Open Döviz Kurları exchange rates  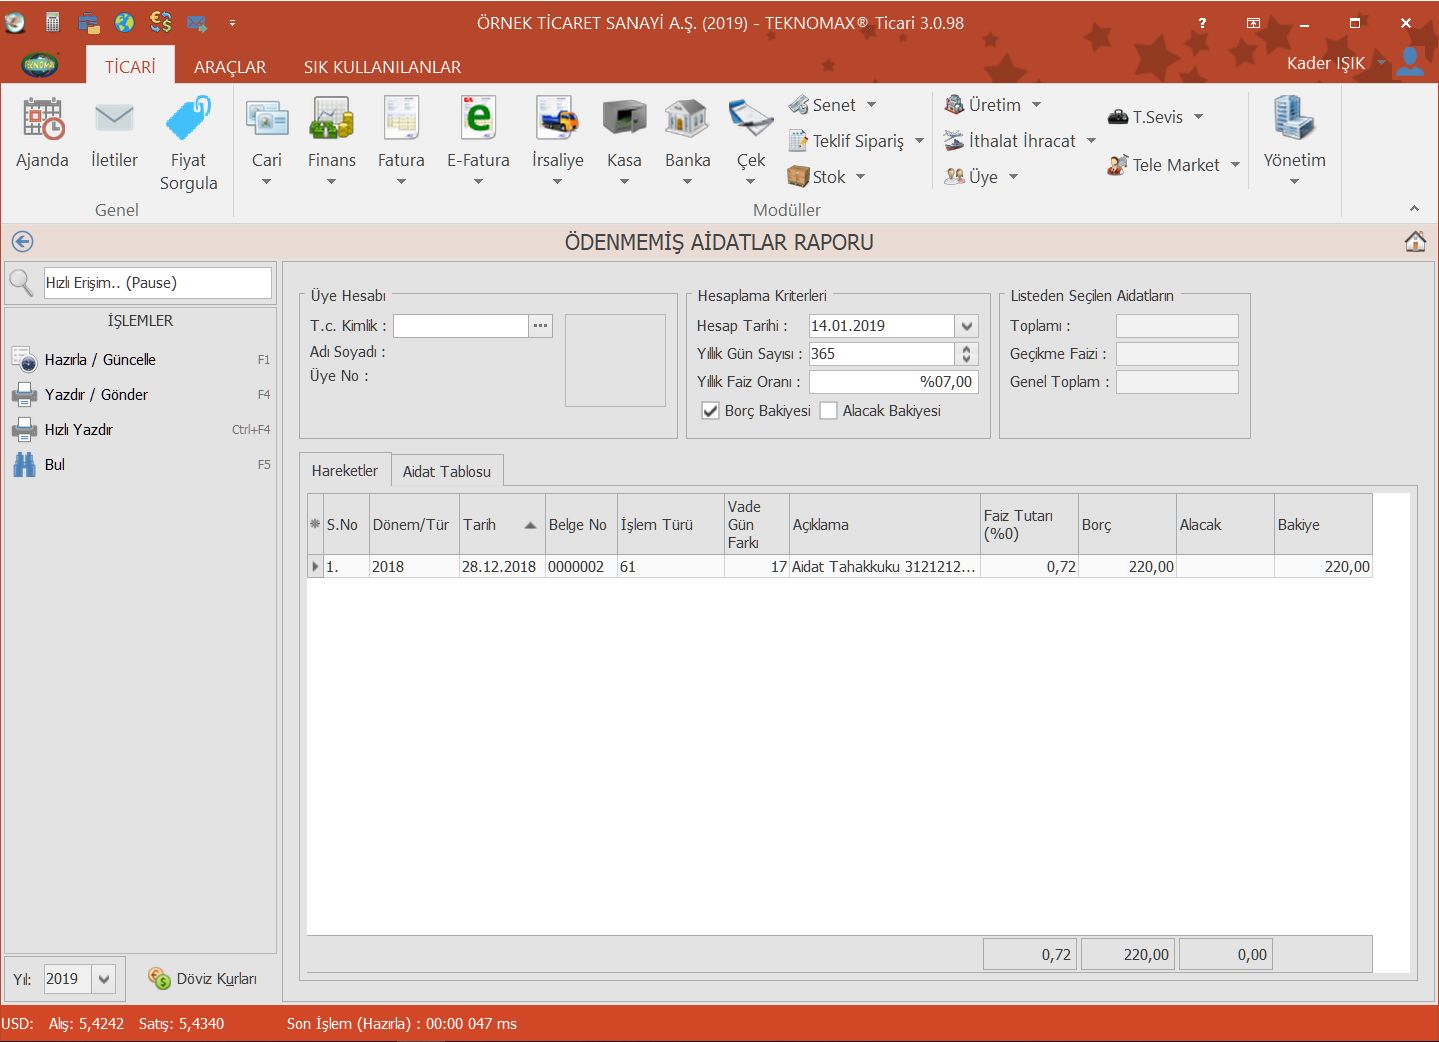tap(203, 979)
